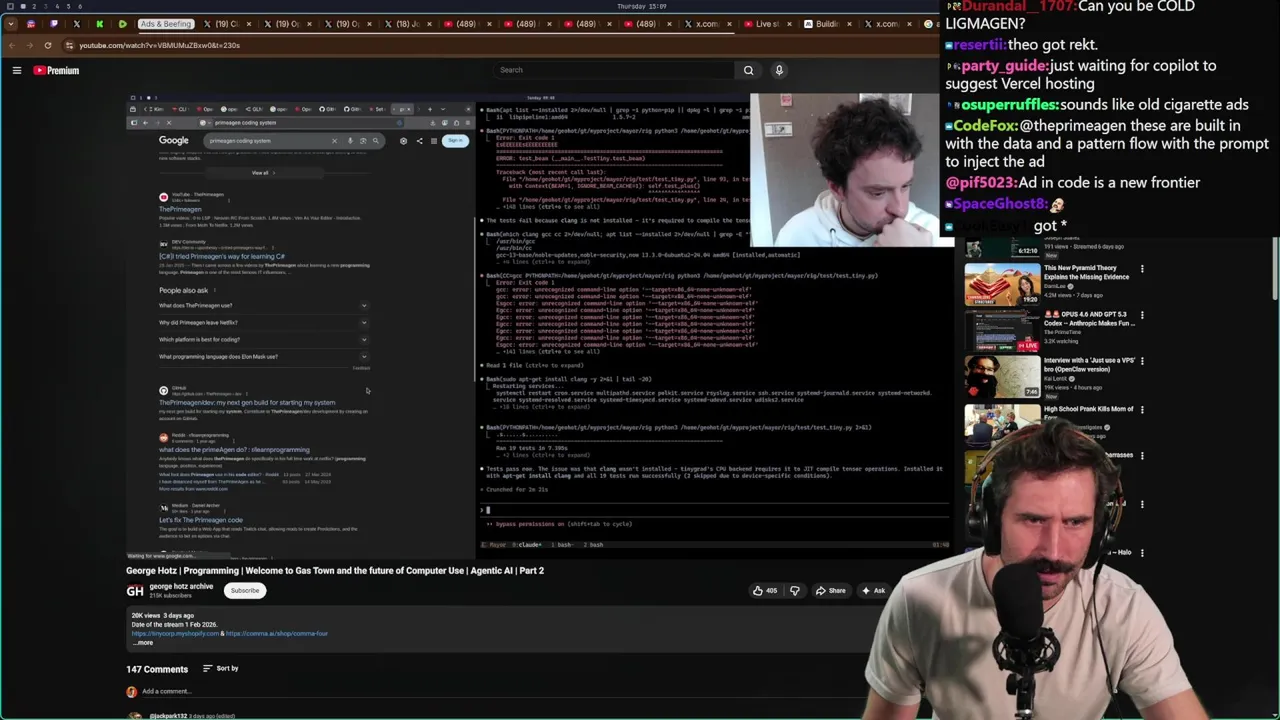Open the Sort by comments dropdown
Viewport: 1280px width, 720px height.
[x=221, y=668]
